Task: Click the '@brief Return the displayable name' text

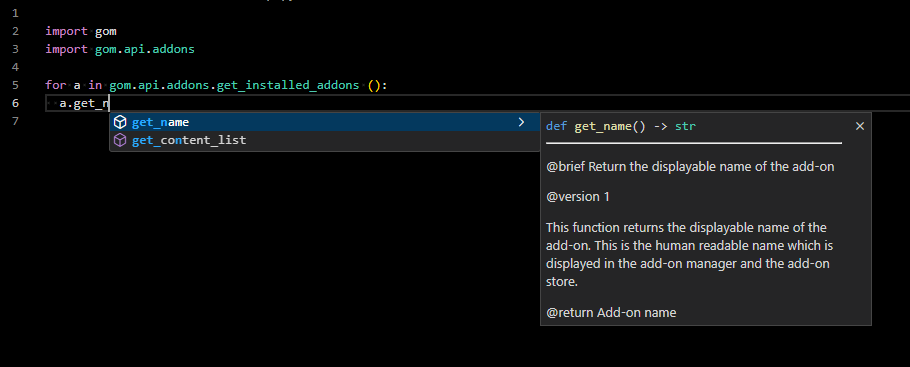Action: point(690,167)
